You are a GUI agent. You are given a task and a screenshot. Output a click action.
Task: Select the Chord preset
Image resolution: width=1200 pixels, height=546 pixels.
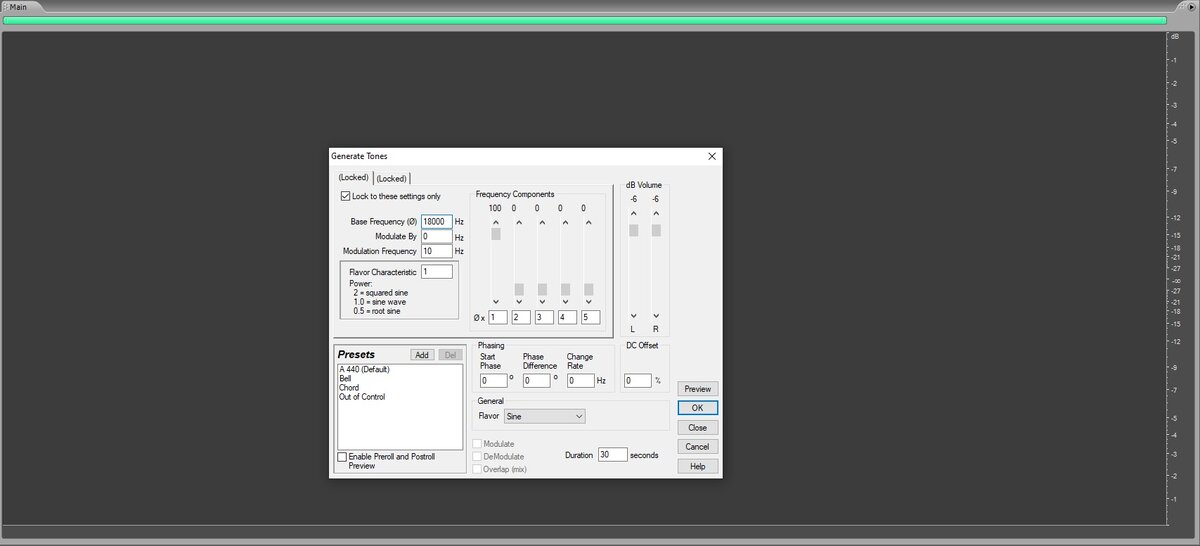pos(349,388)
